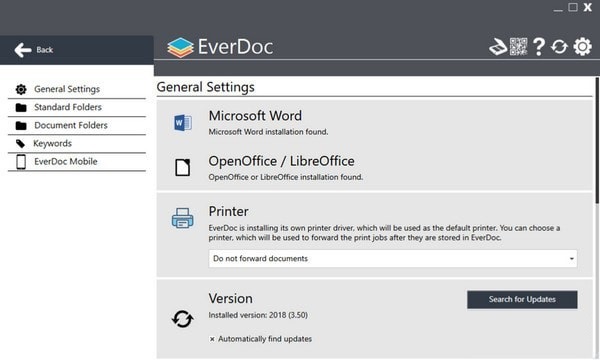Maximize the EverDoc window
600x360 pixels.
tap(573, 7)
